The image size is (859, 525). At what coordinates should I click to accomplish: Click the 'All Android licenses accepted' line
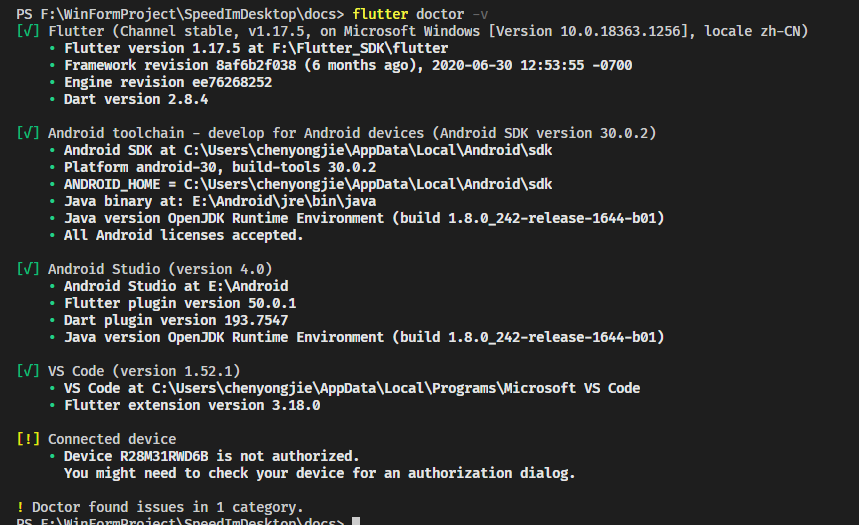183,235
